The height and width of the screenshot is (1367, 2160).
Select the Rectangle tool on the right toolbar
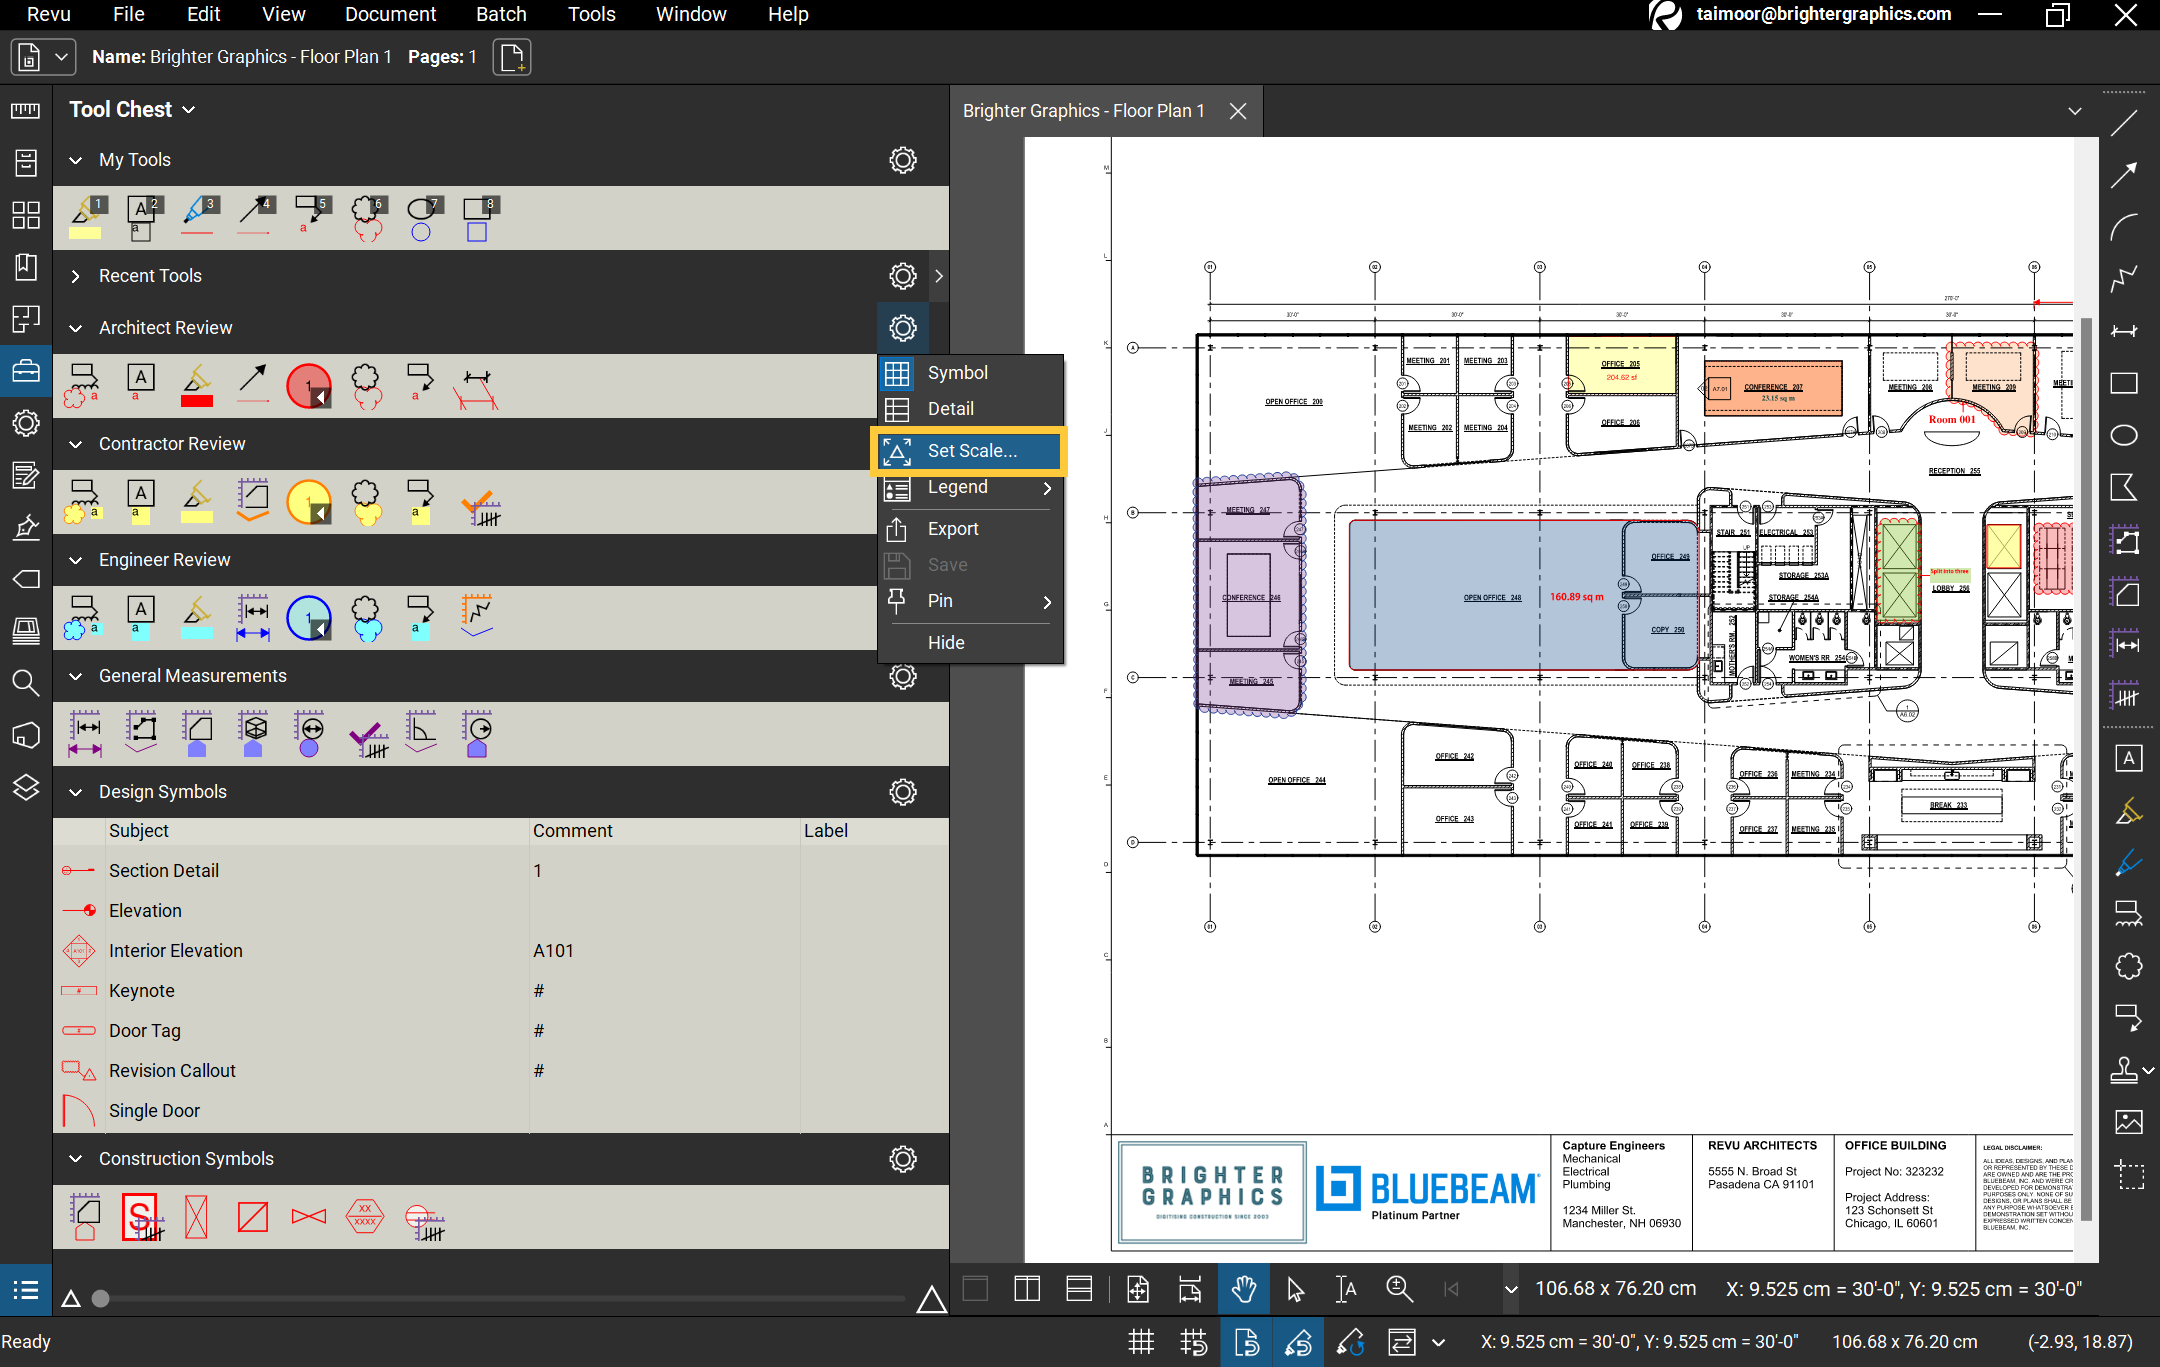(2127, 383)
